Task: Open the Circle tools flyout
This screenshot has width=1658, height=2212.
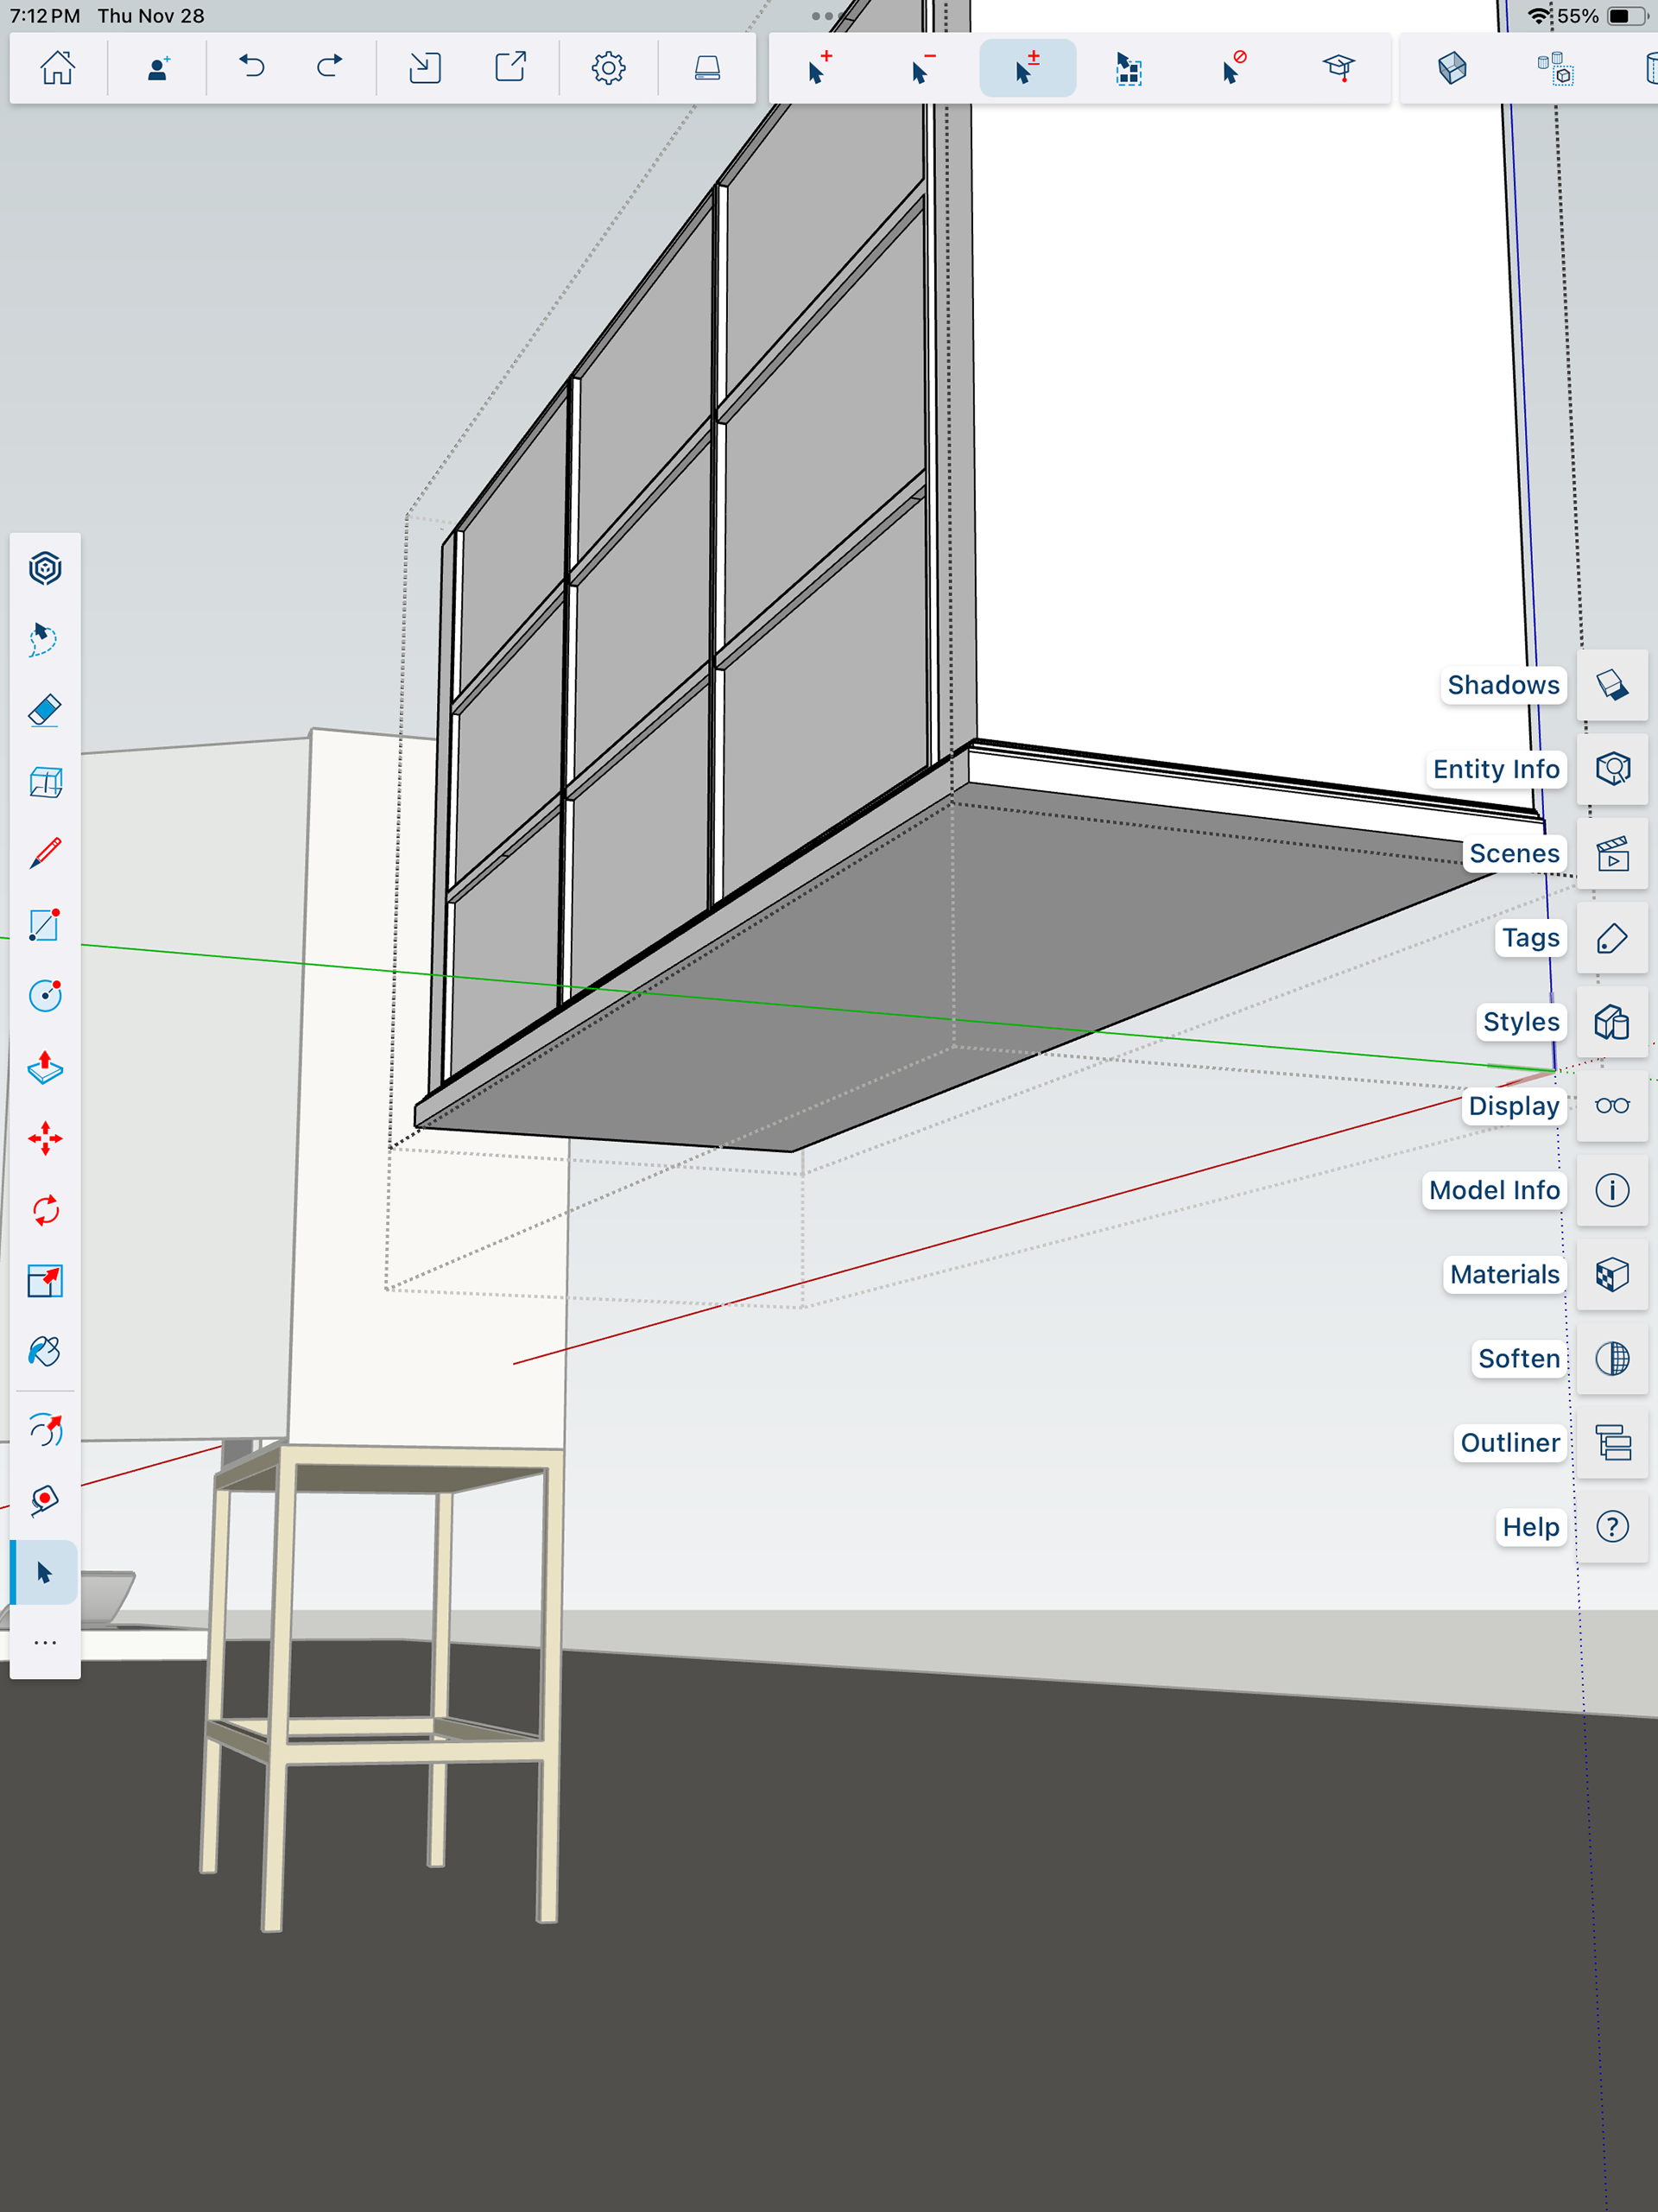Action: pos(45,996)
